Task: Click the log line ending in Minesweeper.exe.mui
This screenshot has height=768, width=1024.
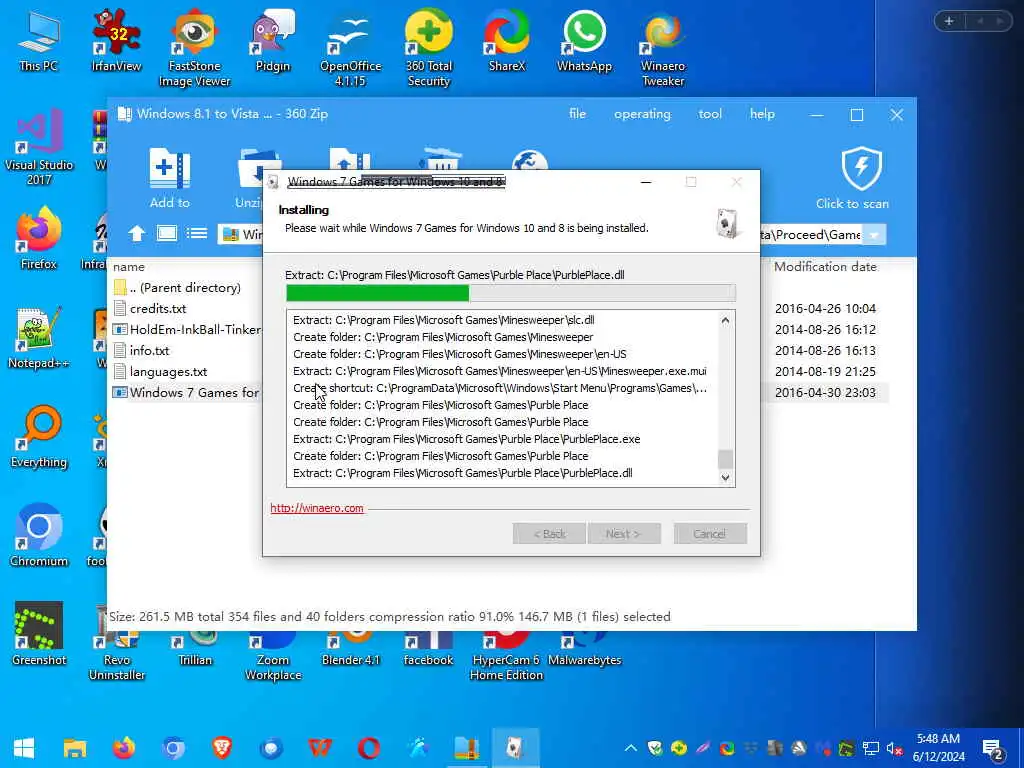Action: click(500, 371)
